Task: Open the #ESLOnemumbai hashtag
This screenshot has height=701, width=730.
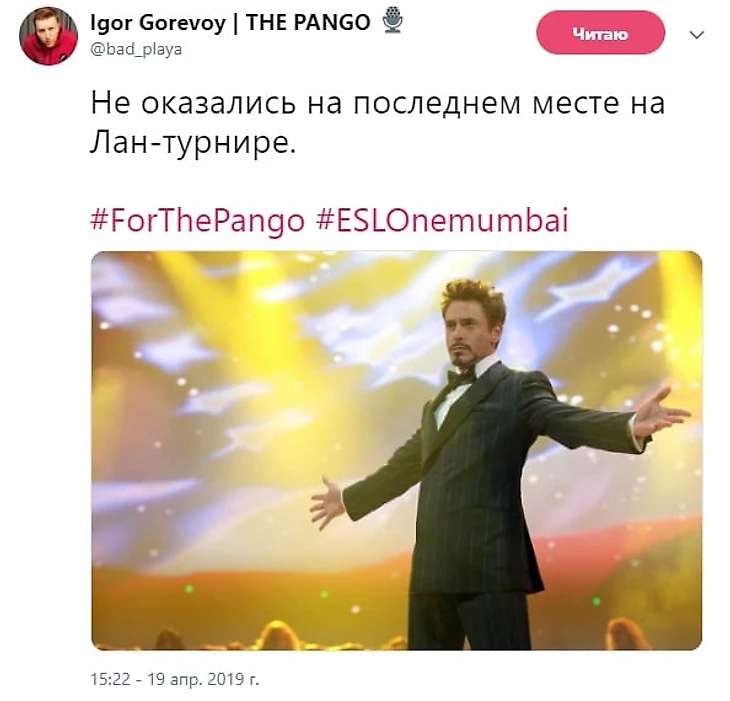Action: coord(442,220)
